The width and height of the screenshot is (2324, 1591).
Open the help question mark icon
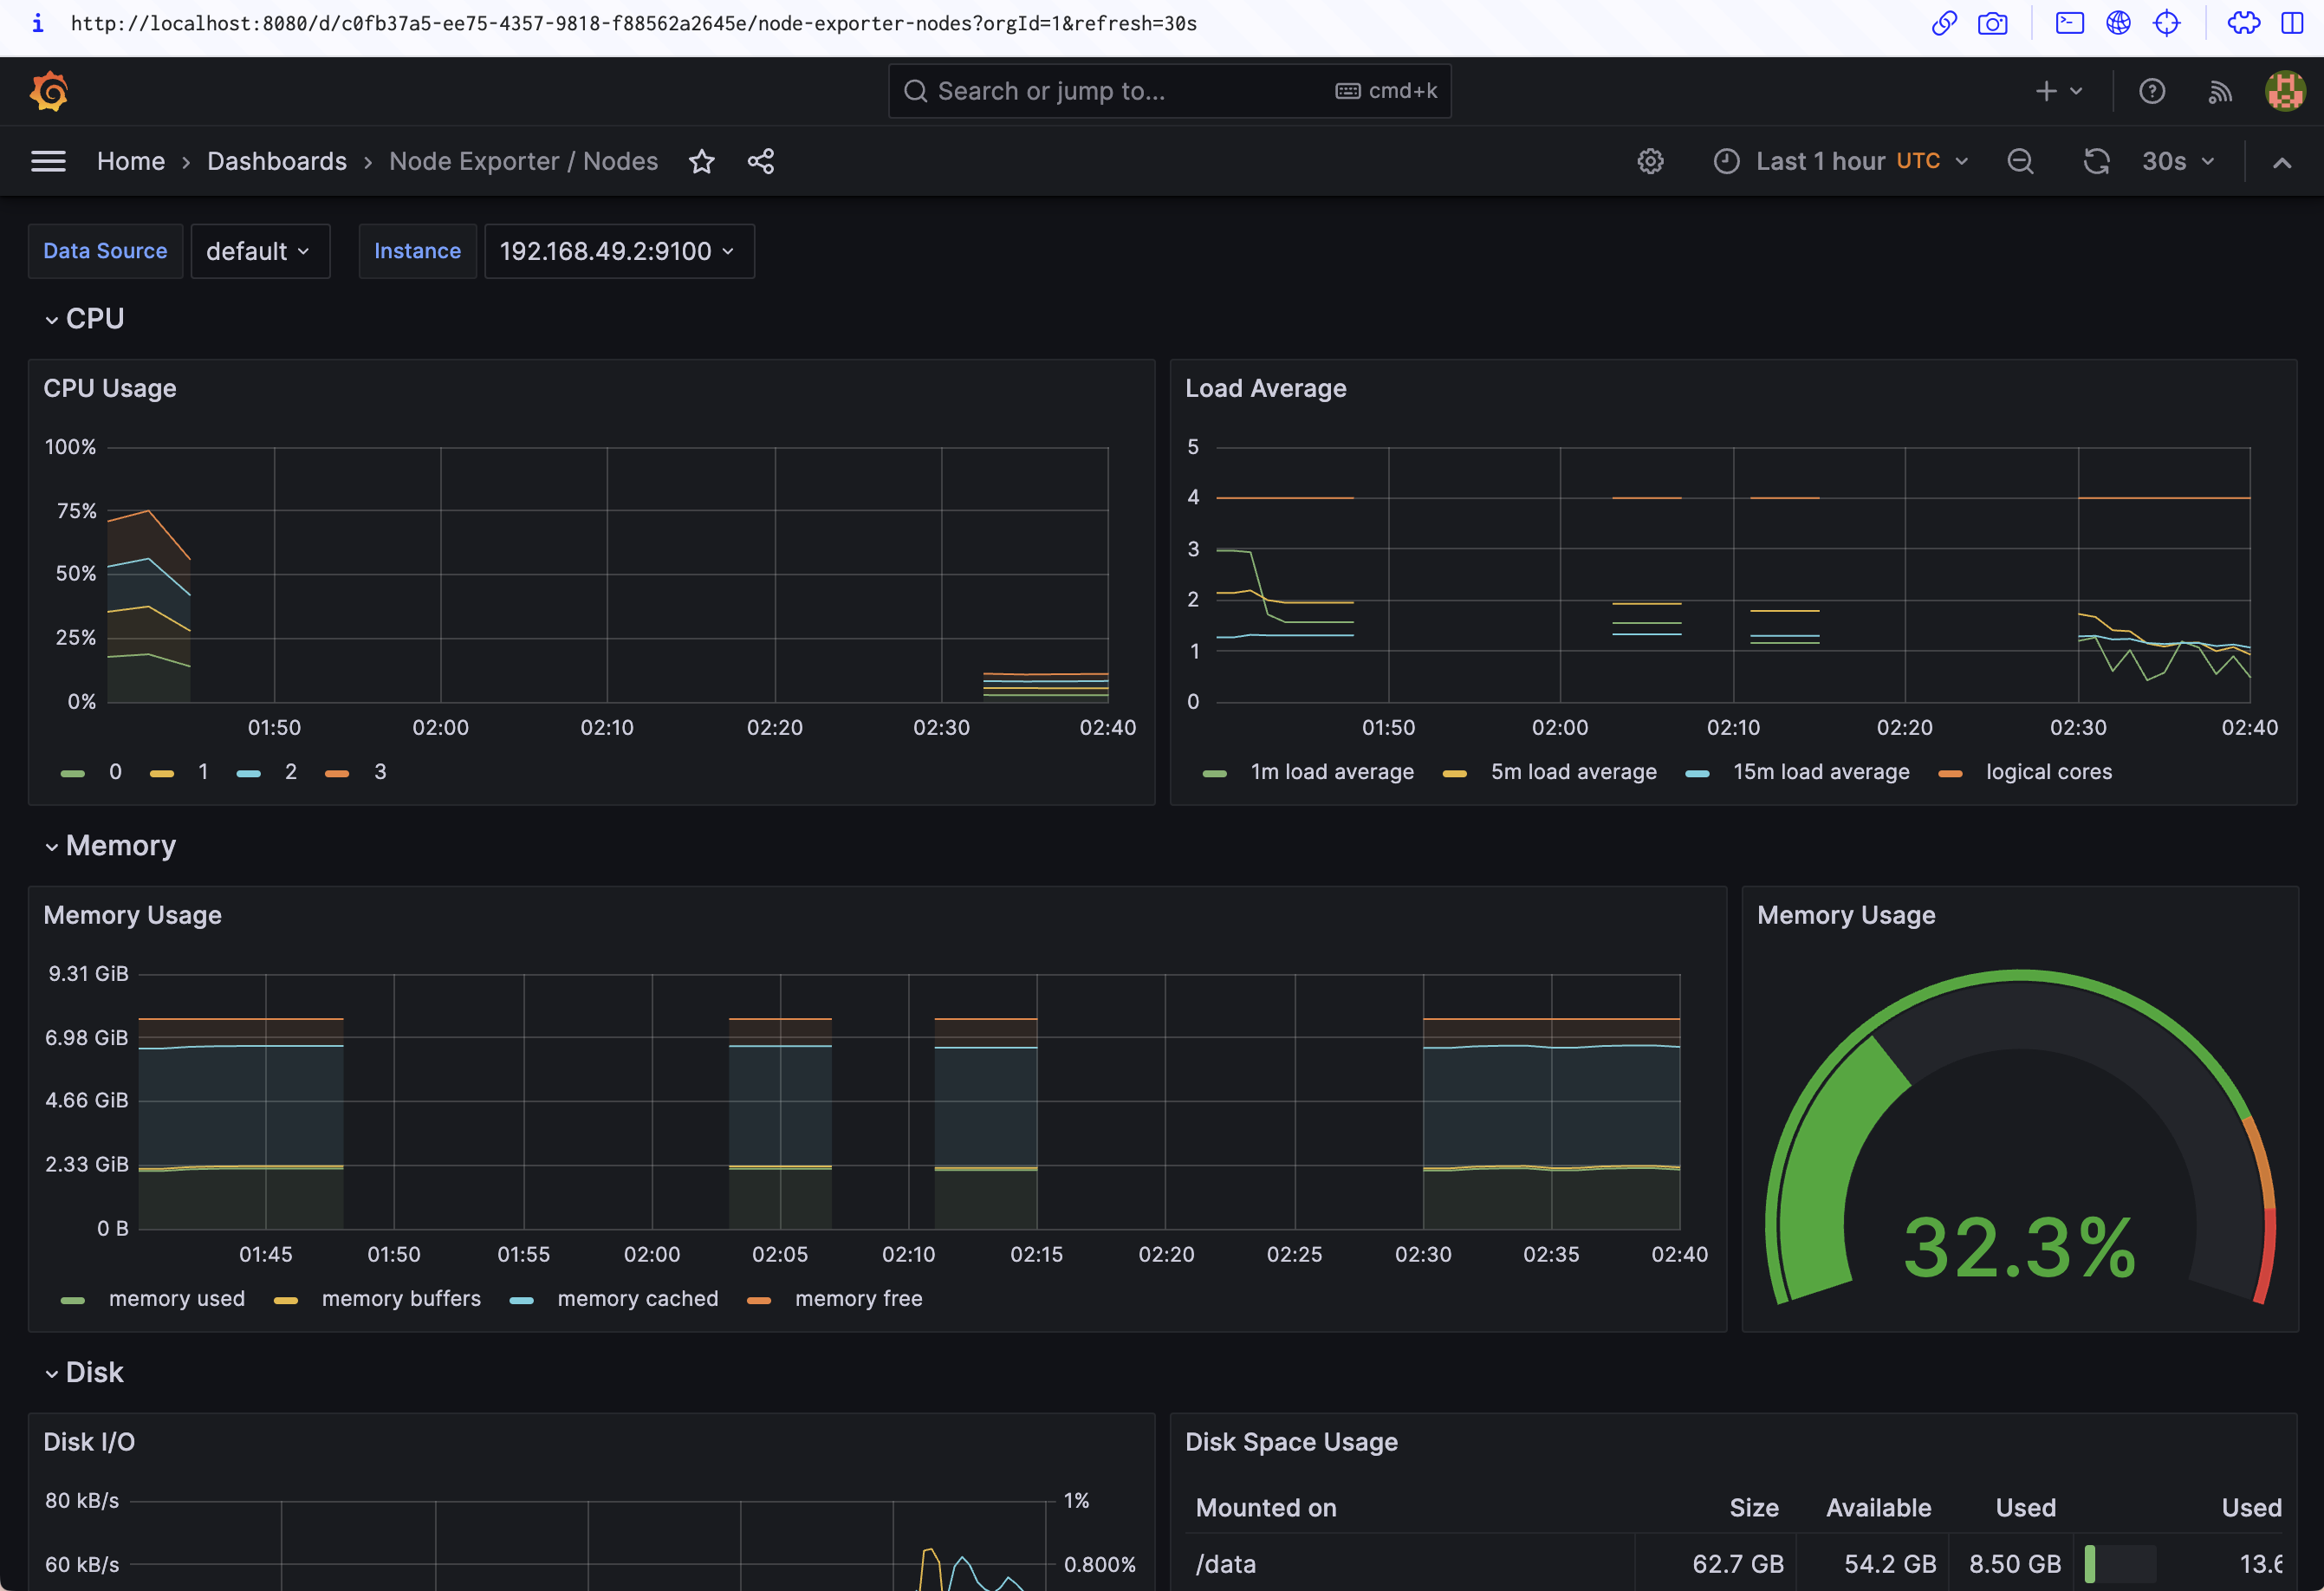coord(2151,91)
